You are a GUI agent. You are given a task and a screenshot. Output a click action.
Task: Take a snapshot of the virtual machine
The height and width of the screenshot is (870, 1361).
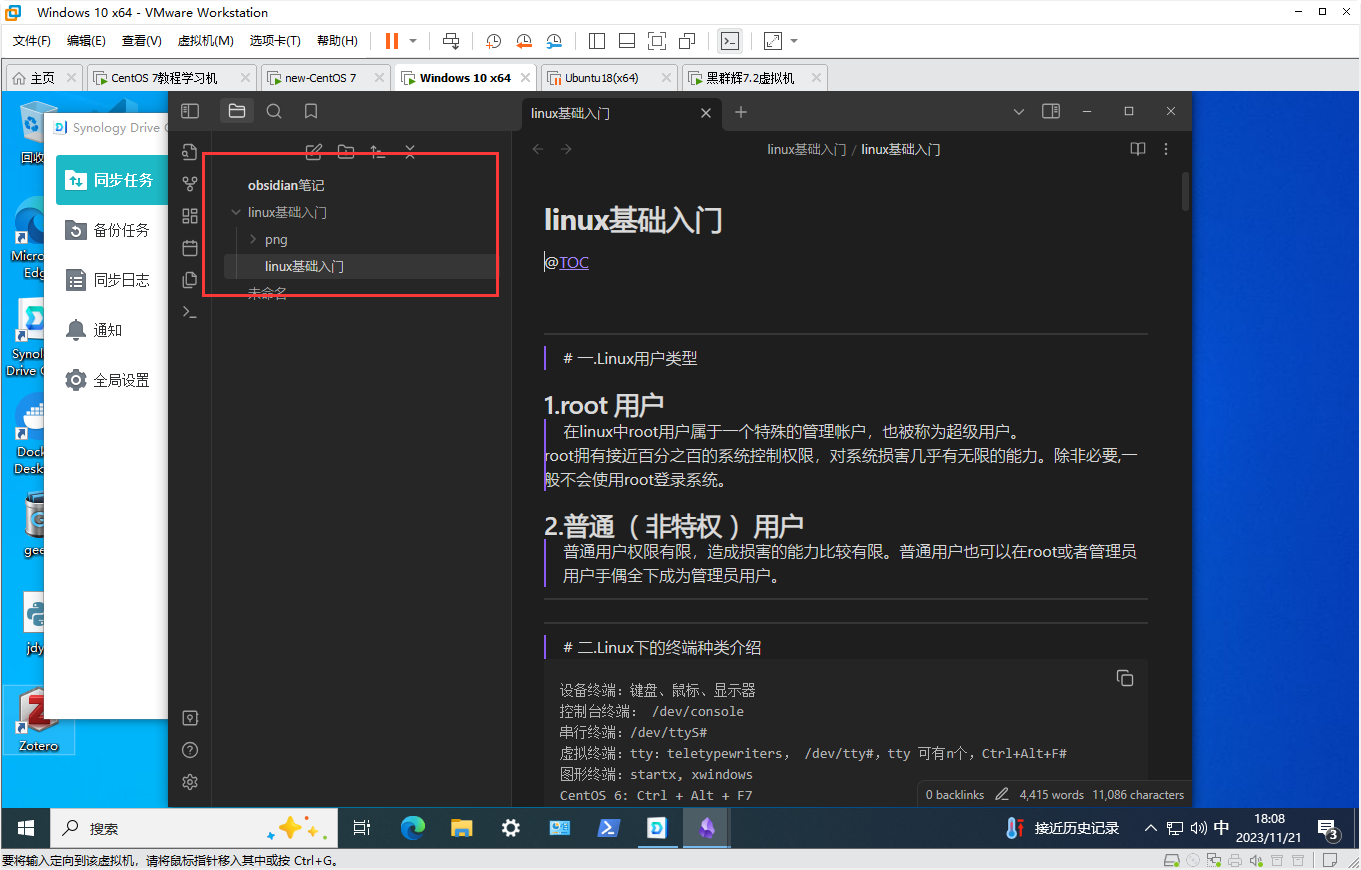click(493, 41)
